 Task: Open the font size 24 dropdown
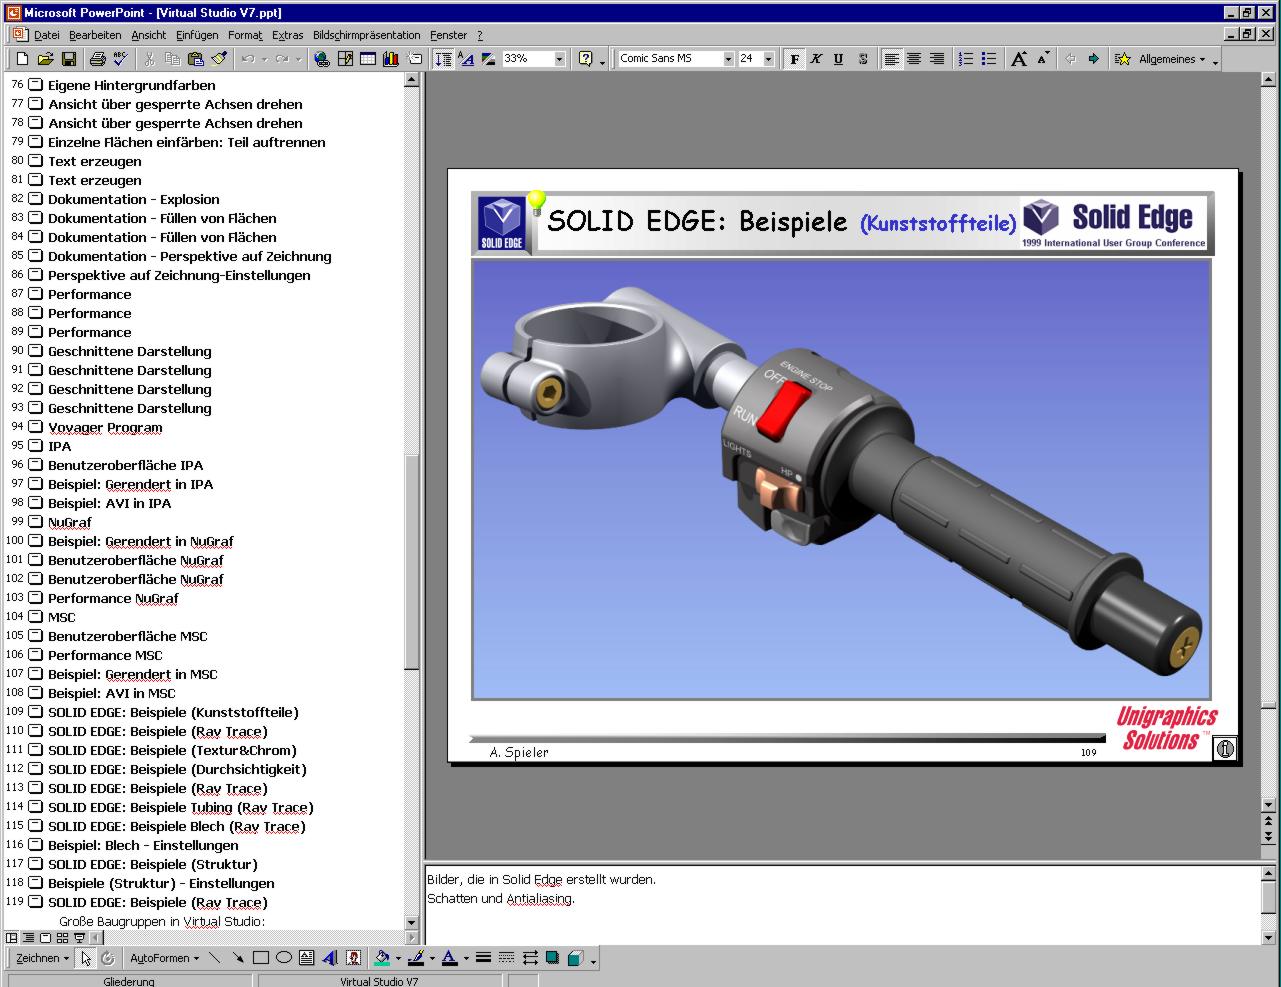[768, 59]
